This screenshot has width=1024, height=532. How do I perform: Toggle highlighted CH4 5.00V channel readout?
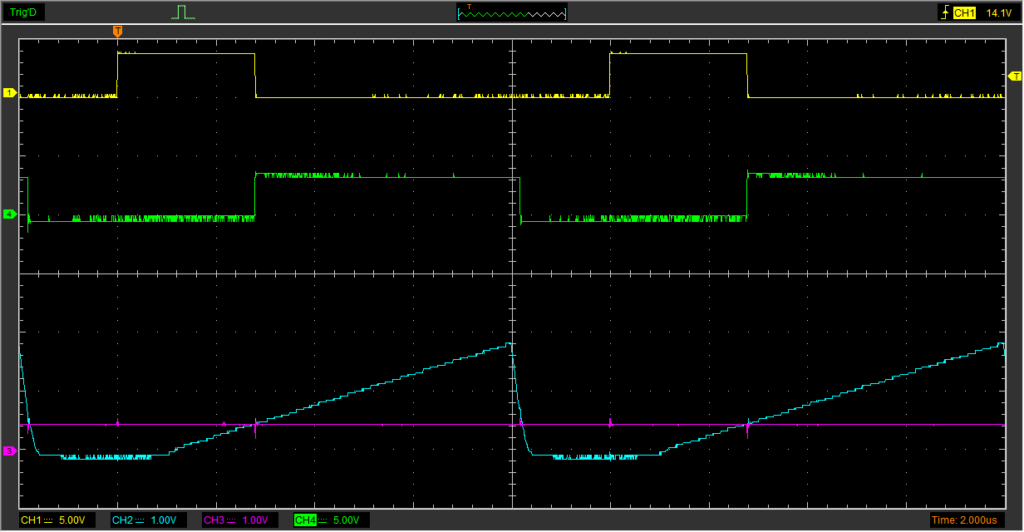(x=330, y=520)
